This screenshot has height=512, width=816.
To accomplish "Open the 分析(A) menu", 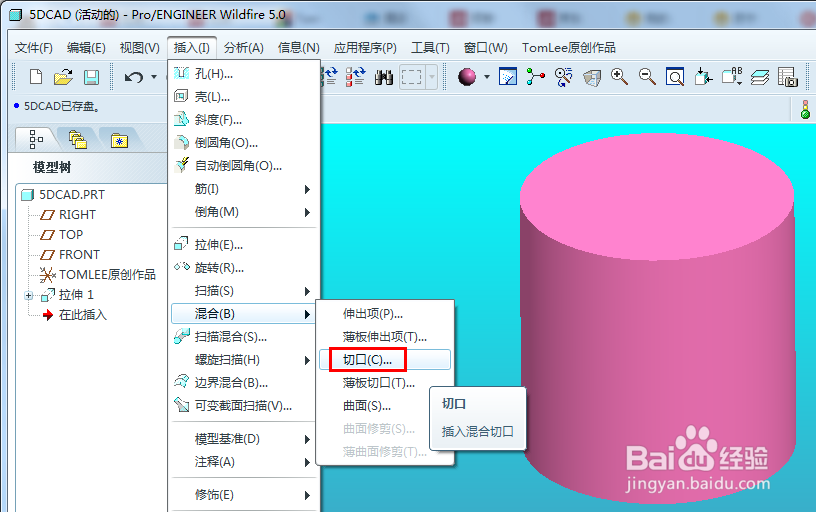I will [x=244, y=48].
